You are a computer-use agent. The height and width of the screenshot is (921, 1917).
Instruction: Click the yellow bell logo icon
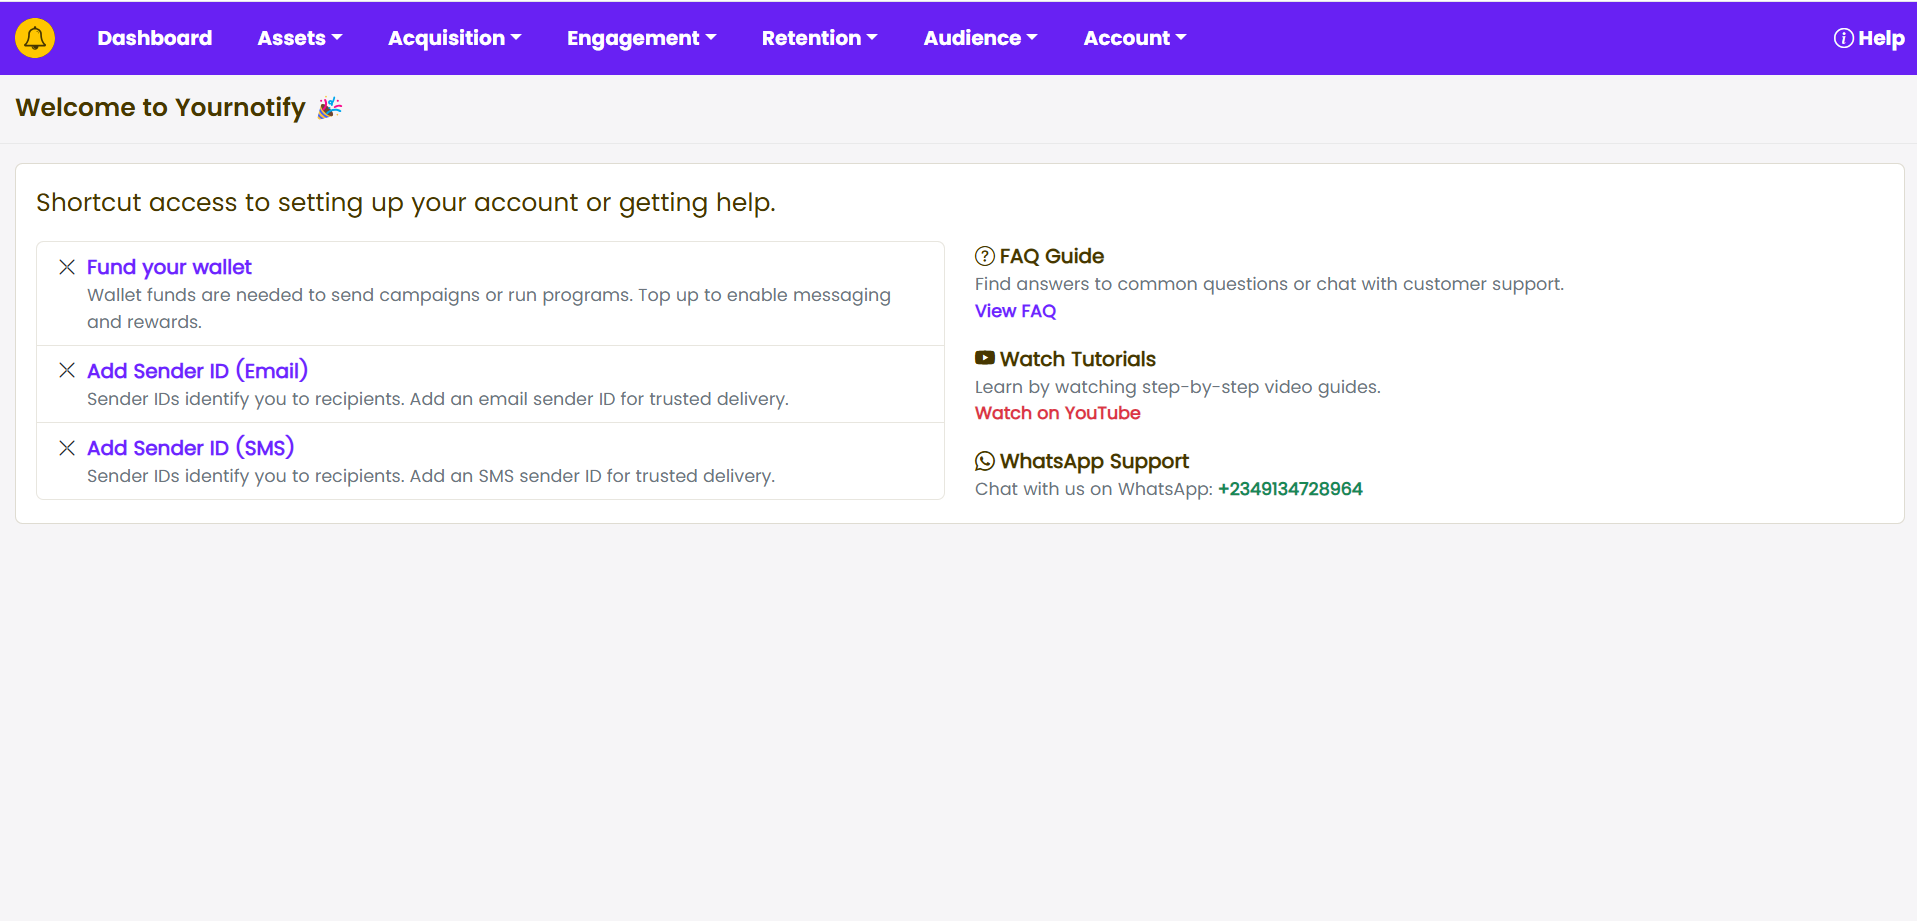[x=35, y=38]
